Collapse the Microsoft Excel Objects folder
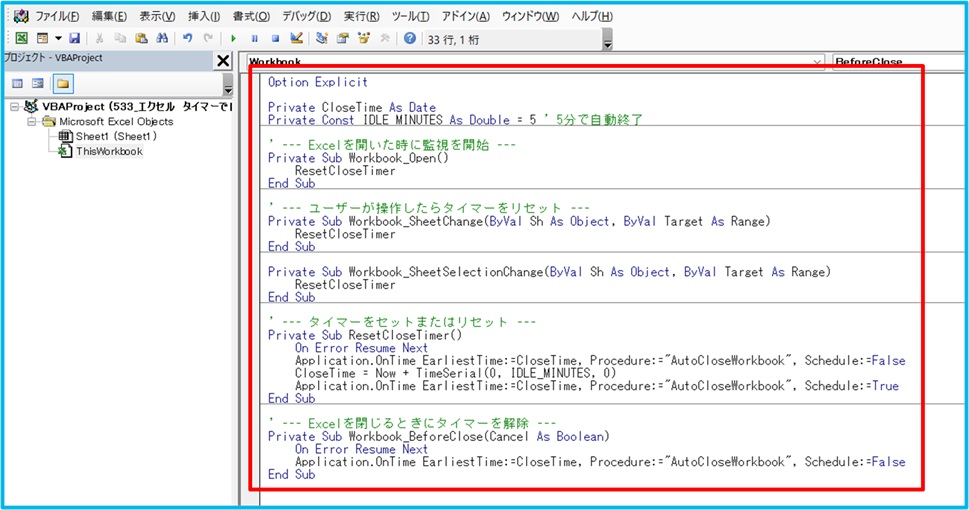Viewport: 969px width, 510px height. [x=32, y=121]
